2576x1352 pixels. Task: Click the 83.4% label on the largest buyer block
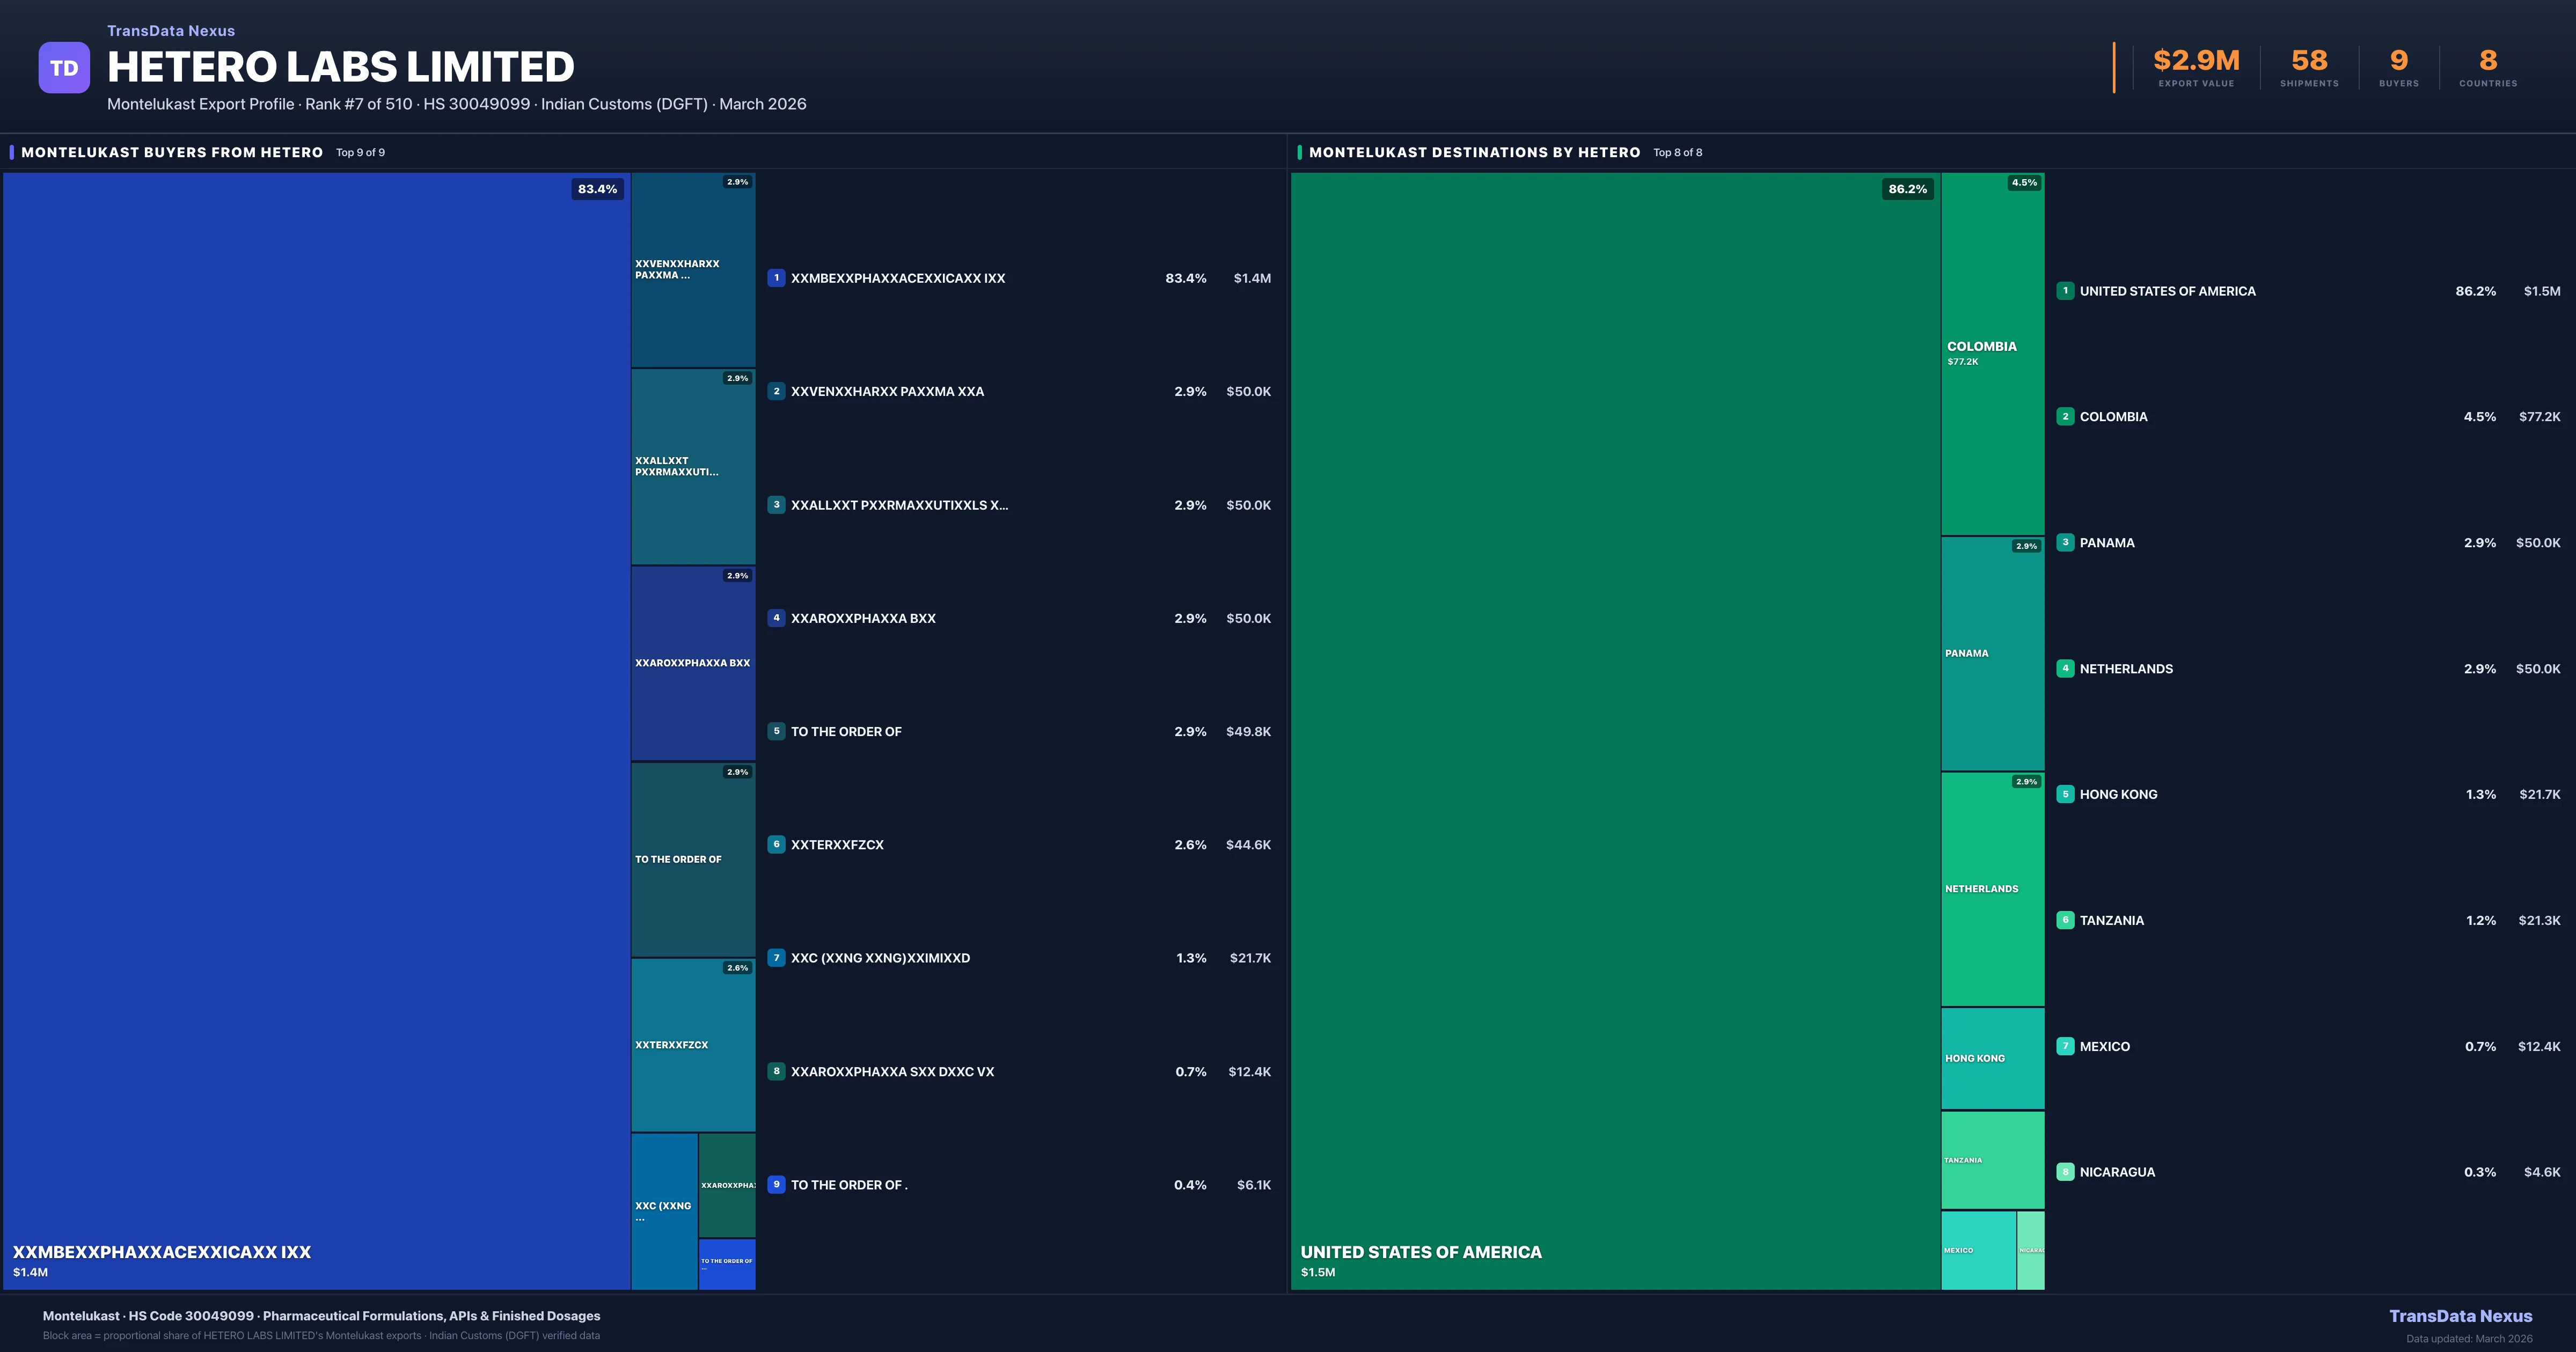597,189
